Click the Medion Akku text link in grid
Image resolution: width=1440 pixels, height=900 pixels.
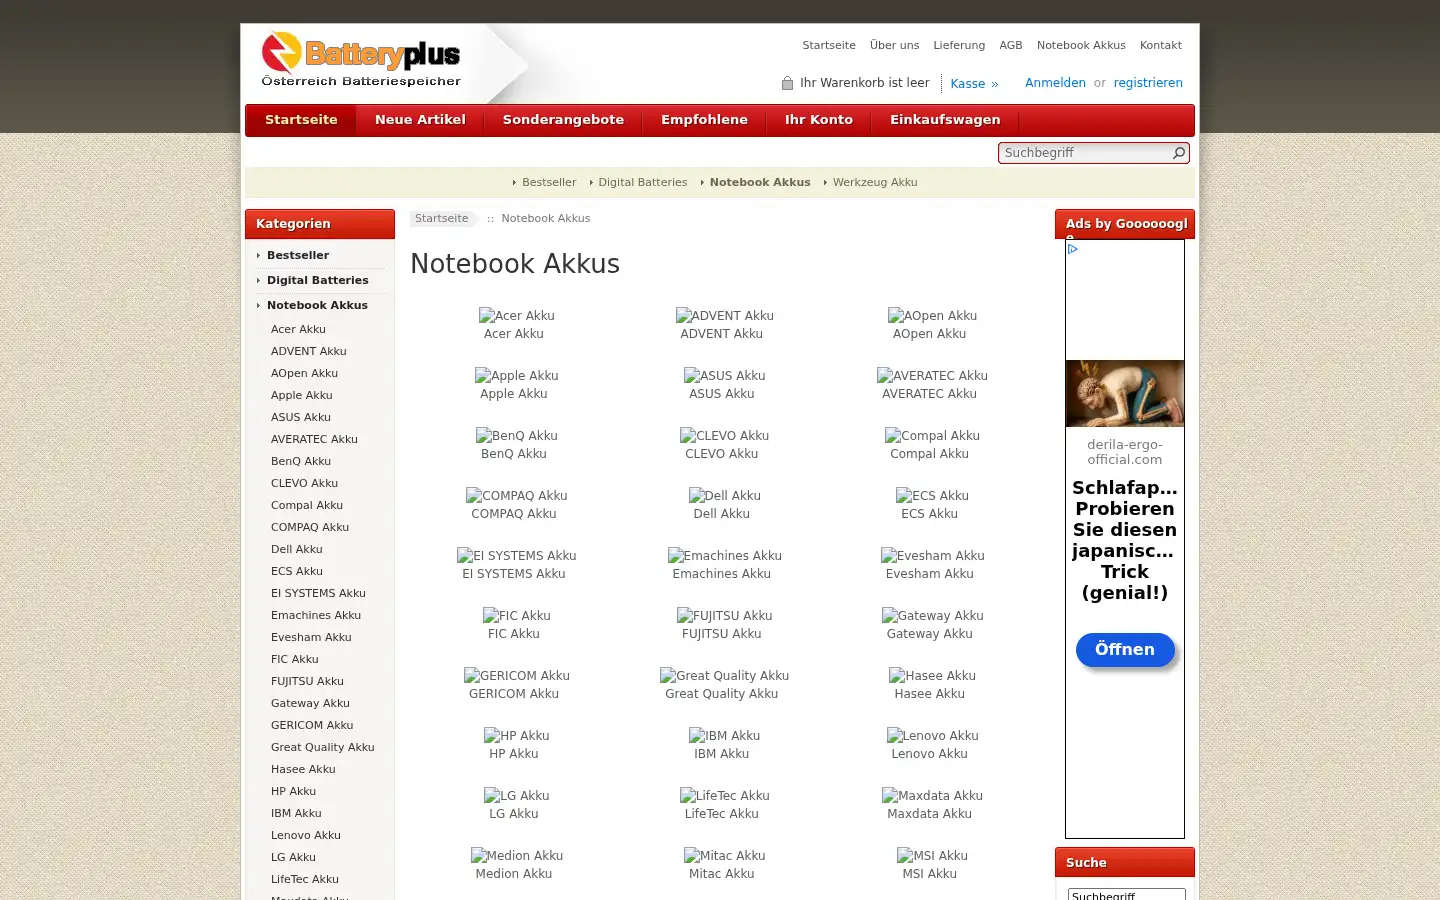click(x=514, y=874)
